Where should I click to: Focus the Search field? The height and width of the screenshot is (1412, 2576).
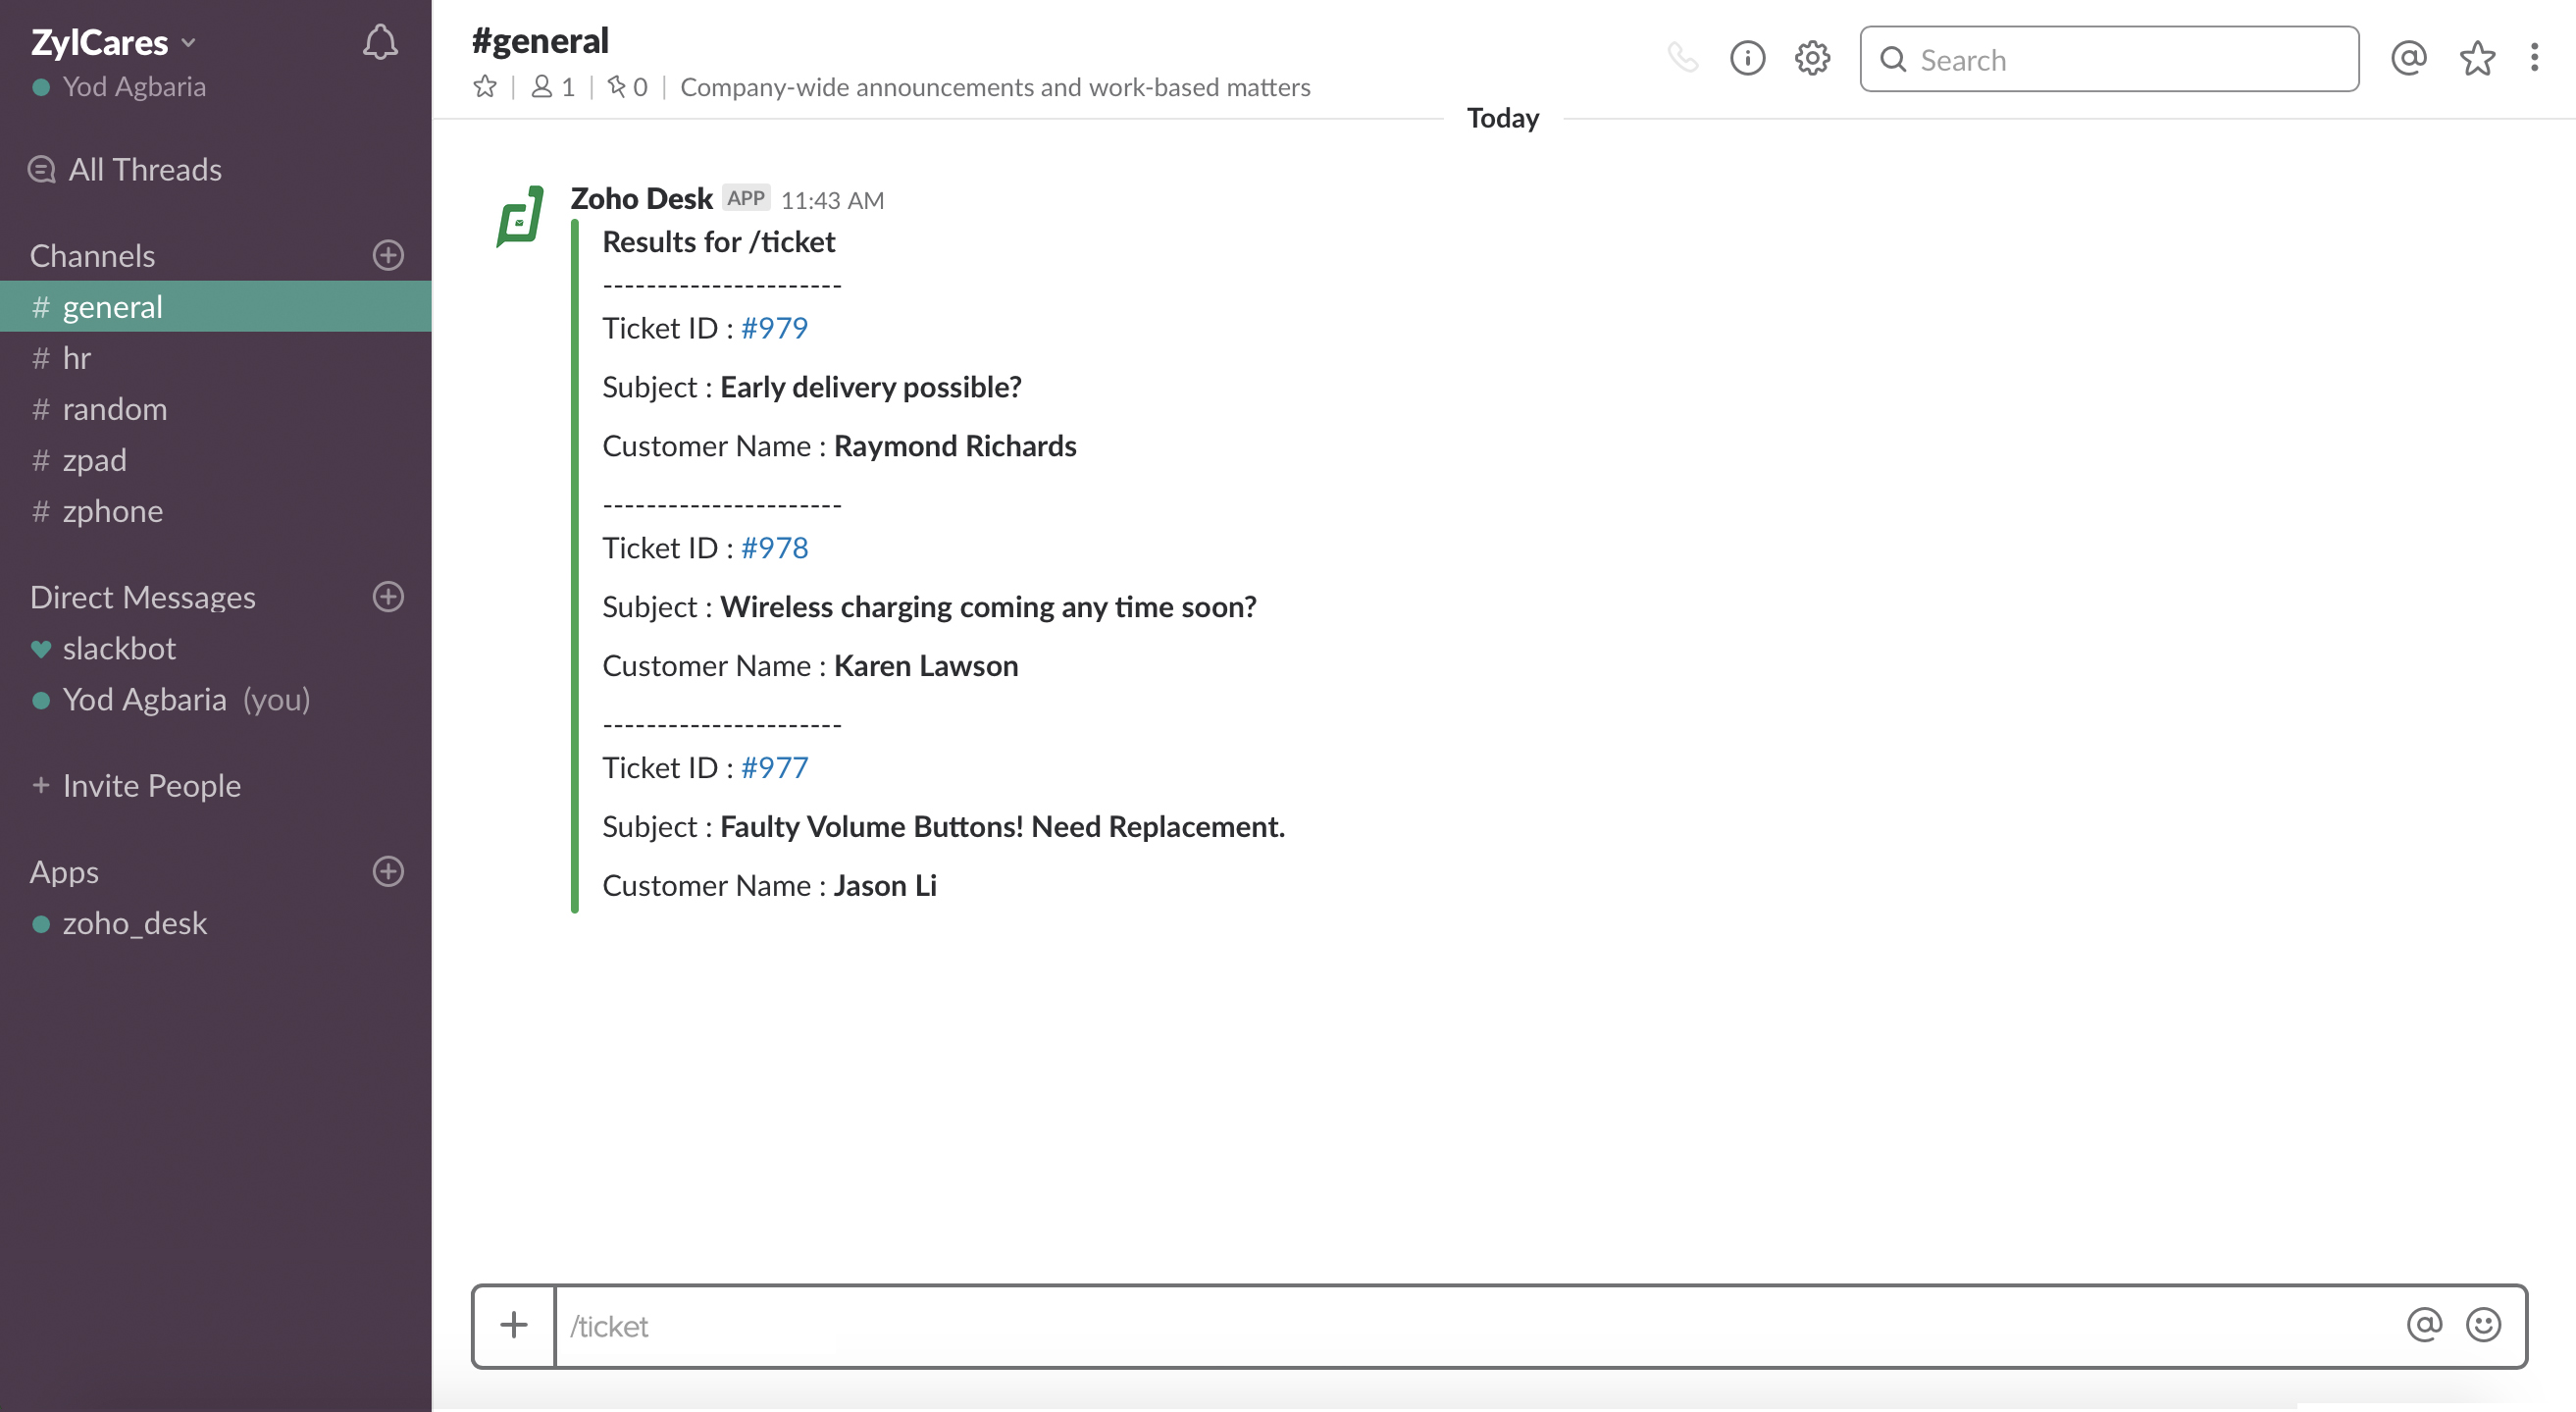(2109, 59)
